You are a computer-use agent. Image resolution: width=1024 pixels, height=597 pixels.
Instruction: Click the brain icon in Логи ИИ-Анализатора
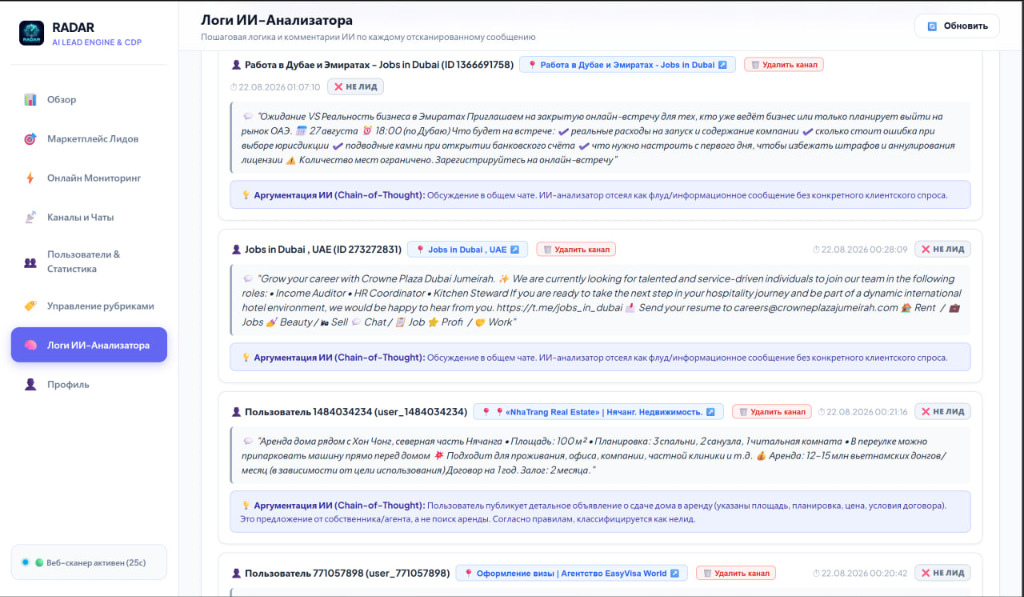click(30, 345)
